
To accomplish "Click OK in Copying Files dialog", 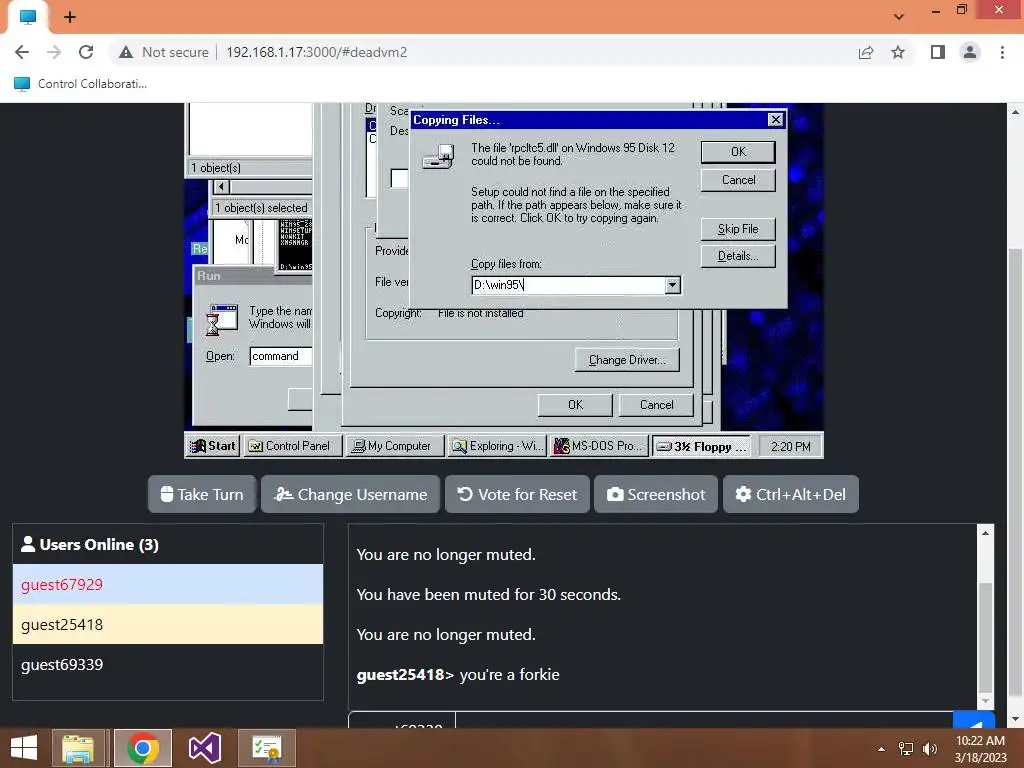I will (x=738, y=152).
